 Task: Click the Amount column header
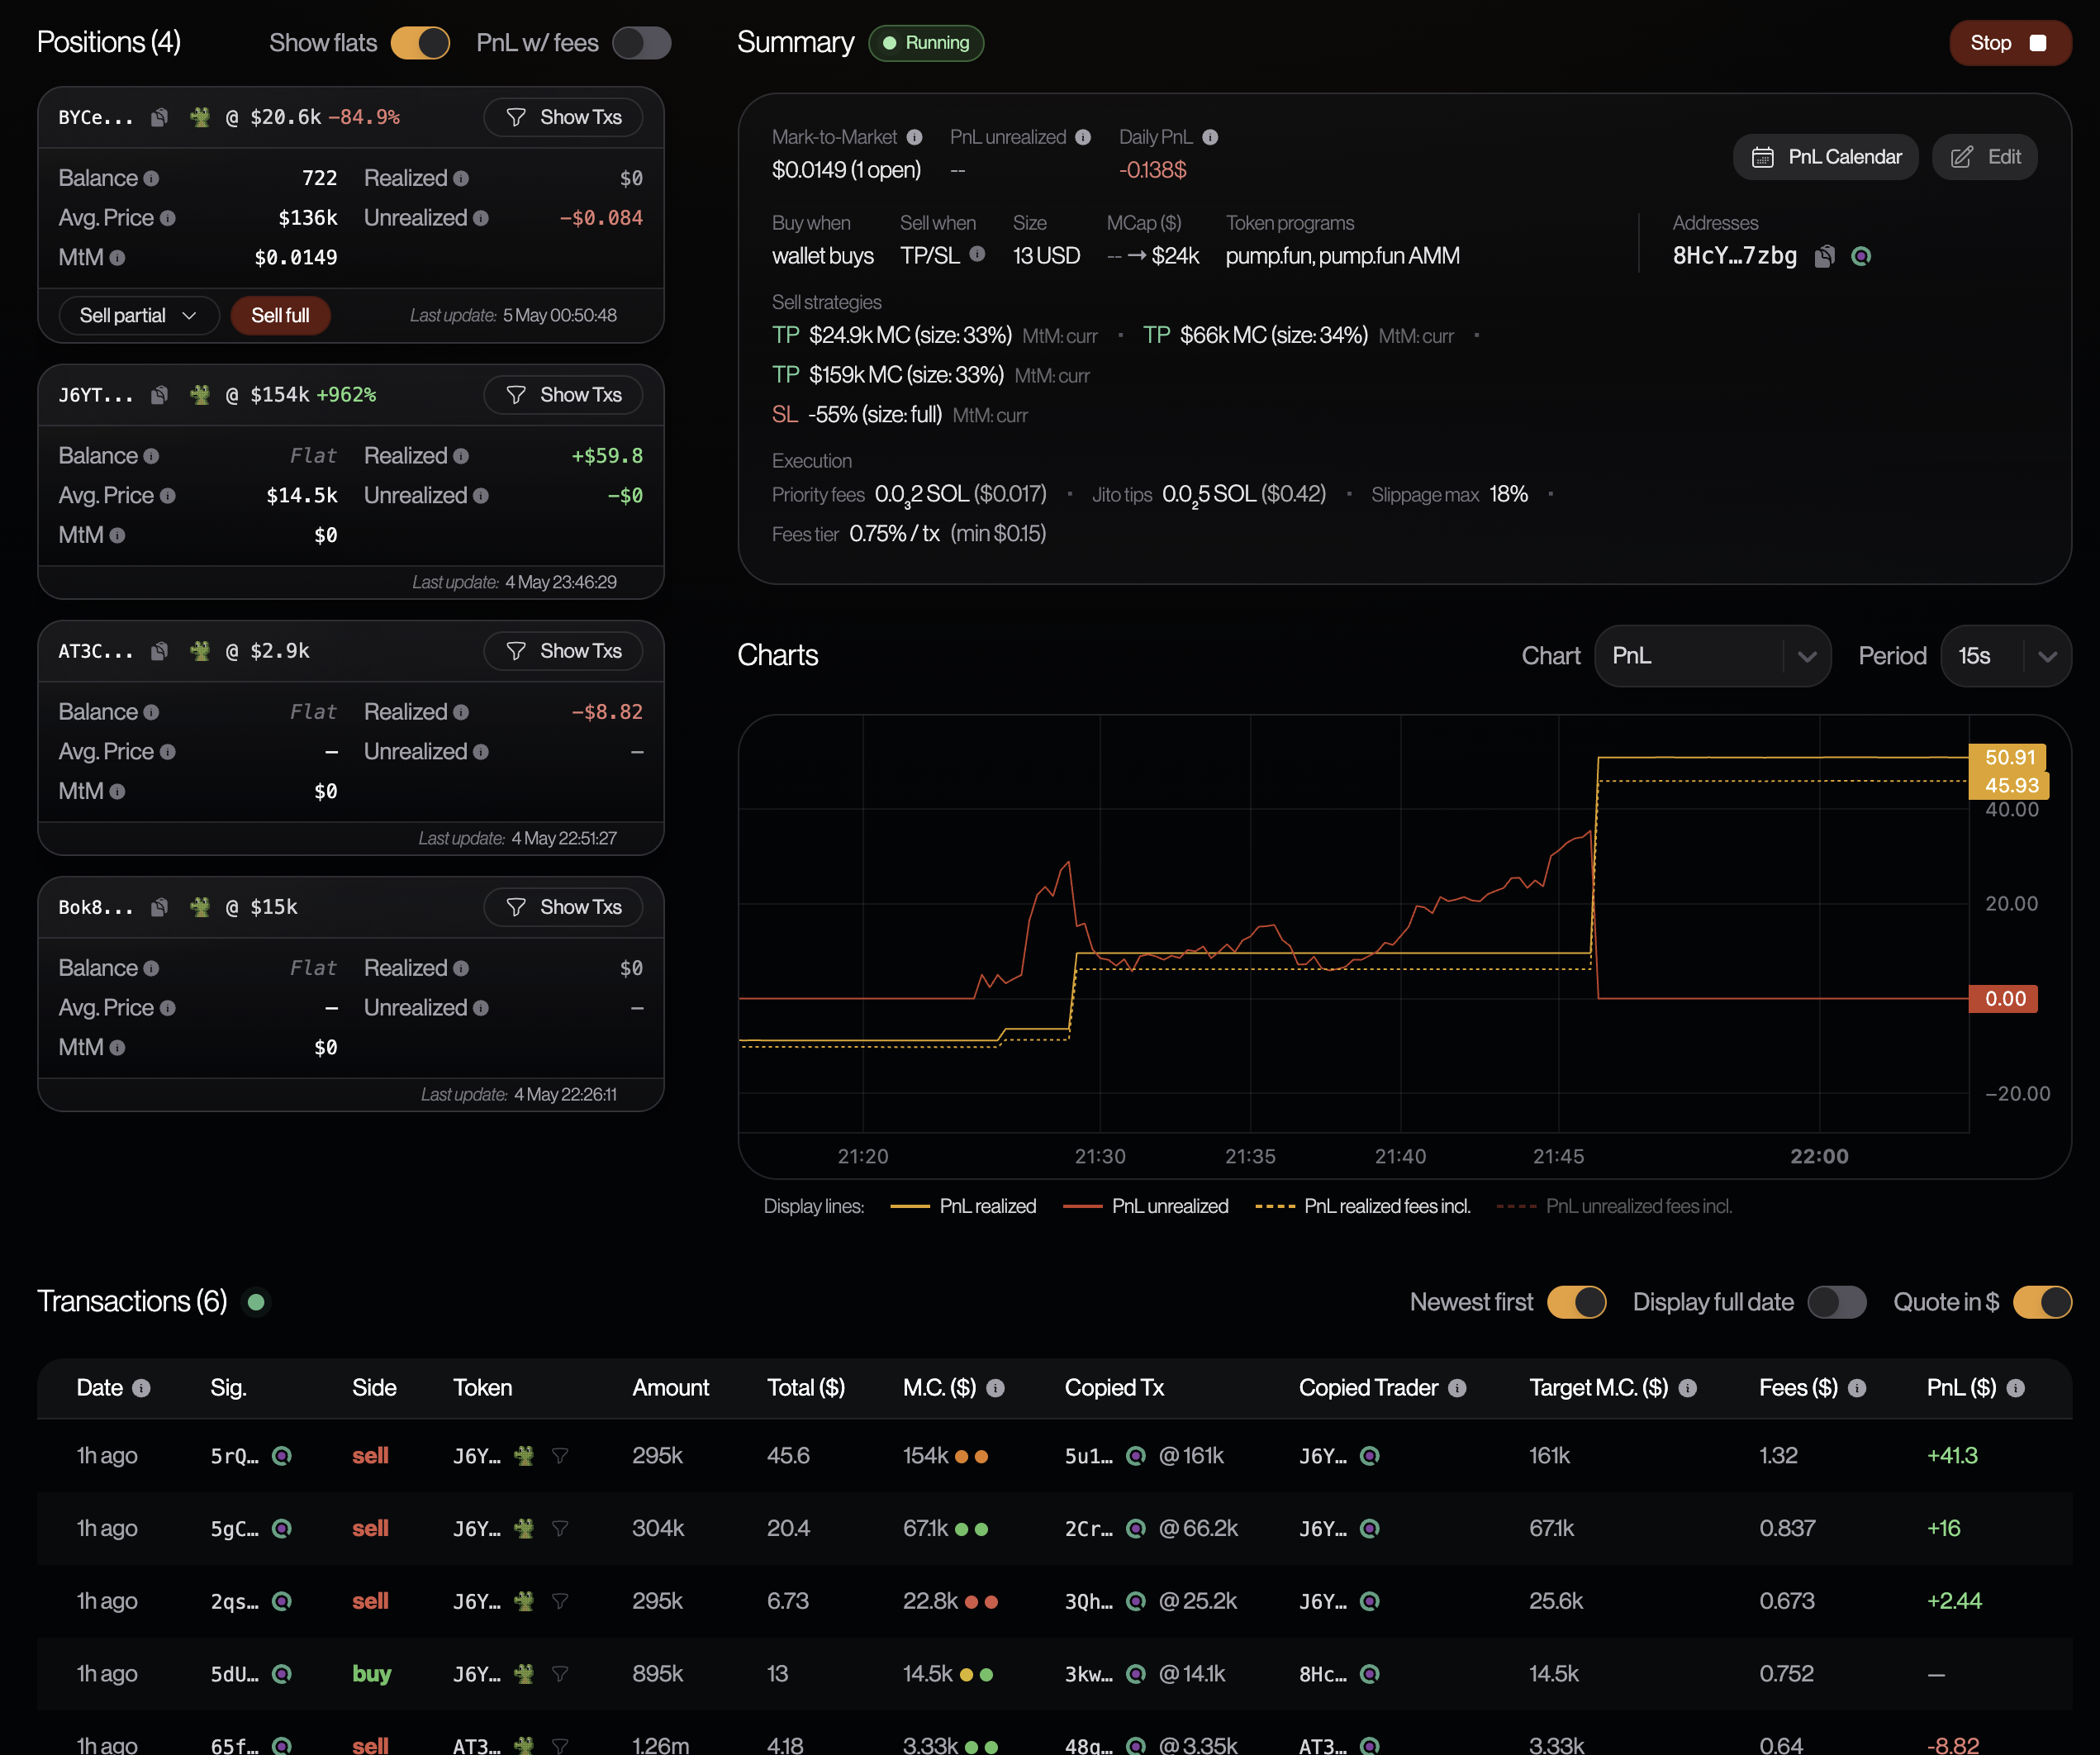pos(670,1388)
